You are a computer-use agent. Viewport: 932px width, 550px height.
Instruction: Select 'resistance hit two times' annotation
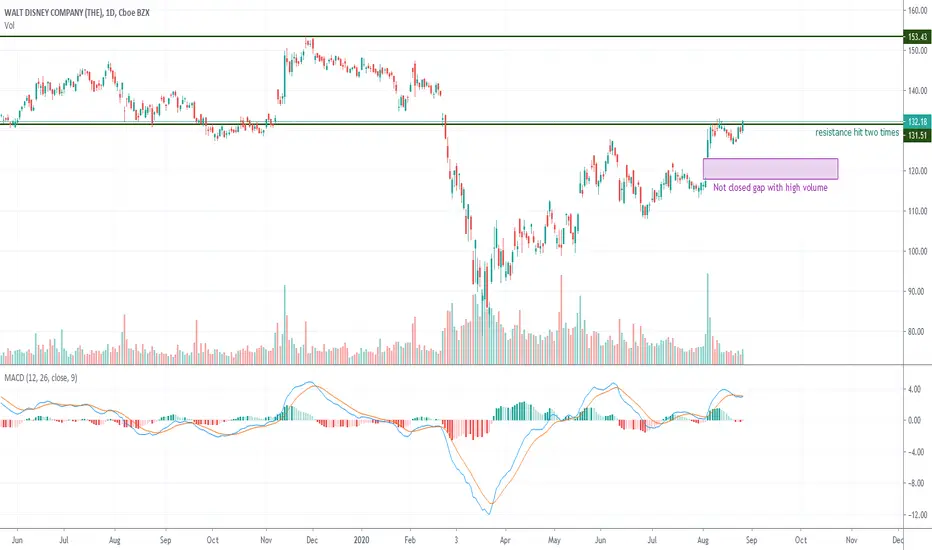(x=857, y=133)
